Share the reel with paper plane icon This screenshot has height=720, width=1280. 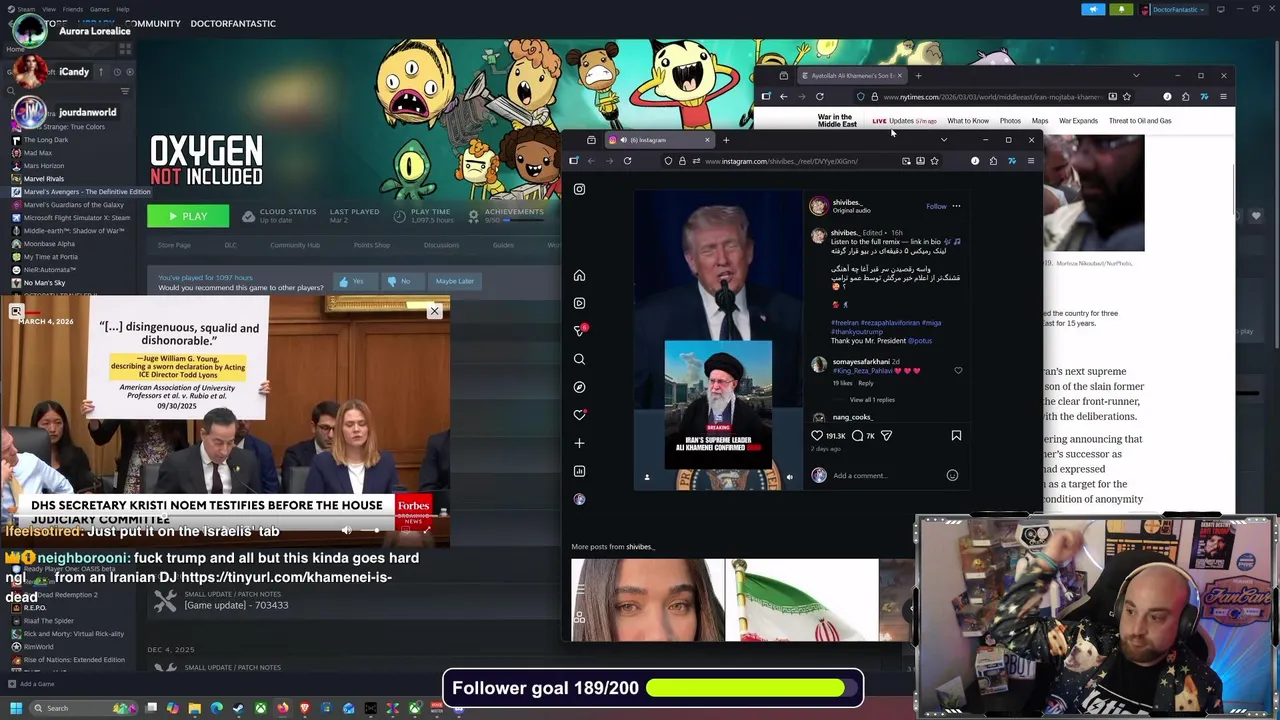[x=886, y=435]
